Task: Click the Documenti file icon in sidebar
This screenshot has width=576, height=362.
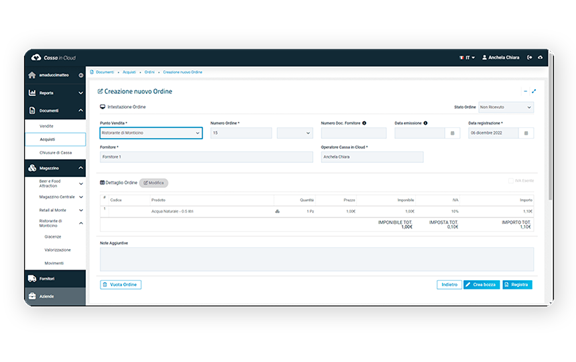Action: pos(32,110)
